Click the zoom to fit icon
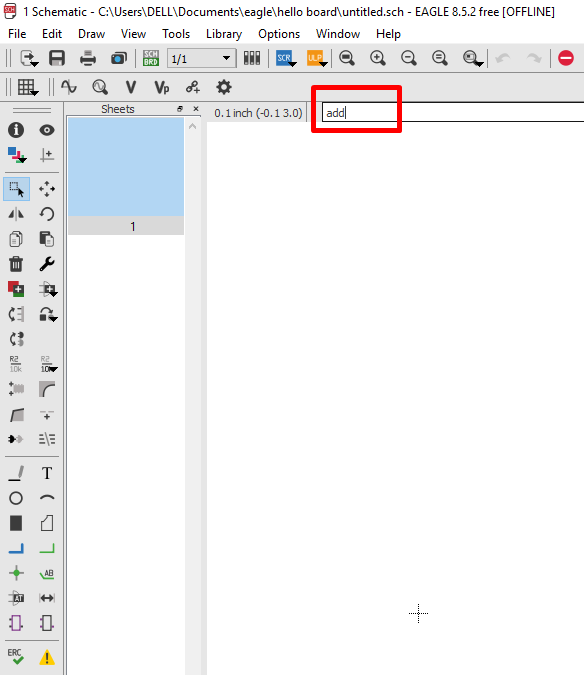 tap(346, 58)
